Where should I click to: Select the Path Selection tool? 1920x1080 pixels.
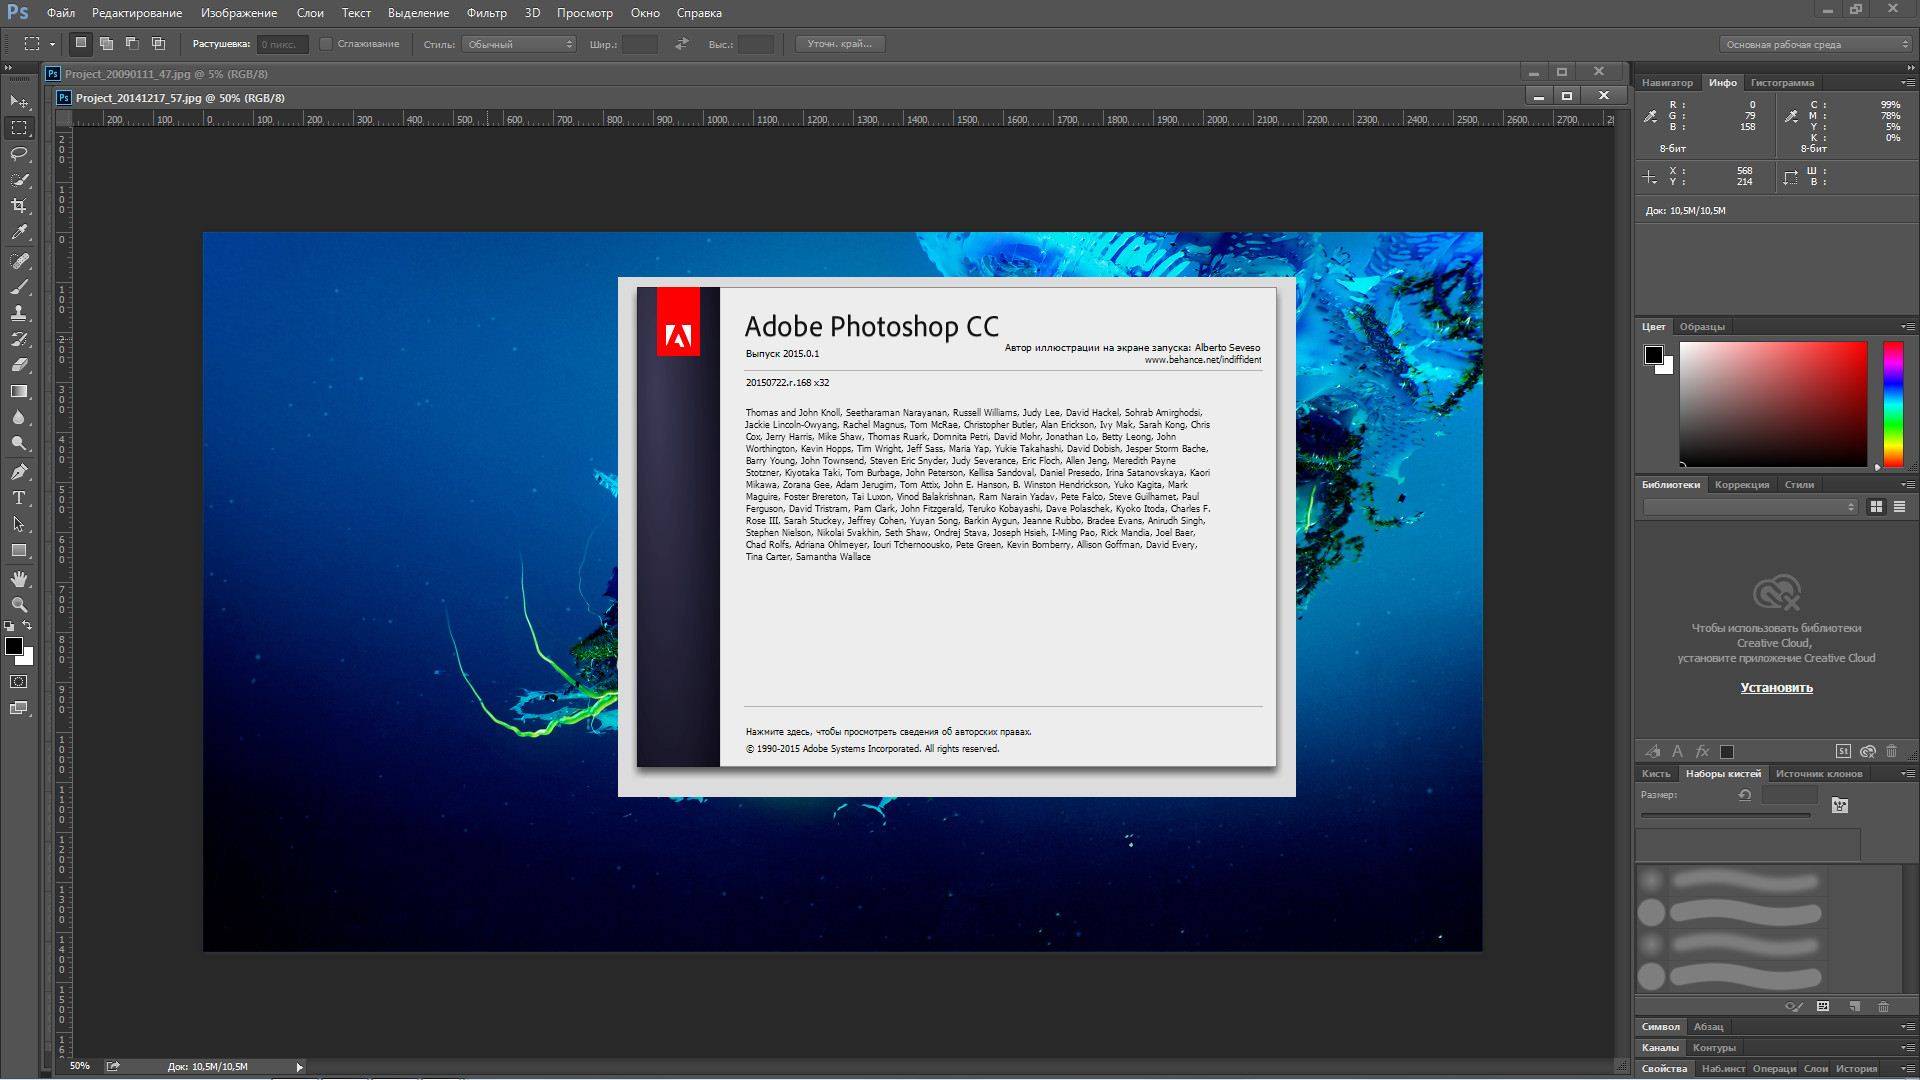click(x=19, y=524)
